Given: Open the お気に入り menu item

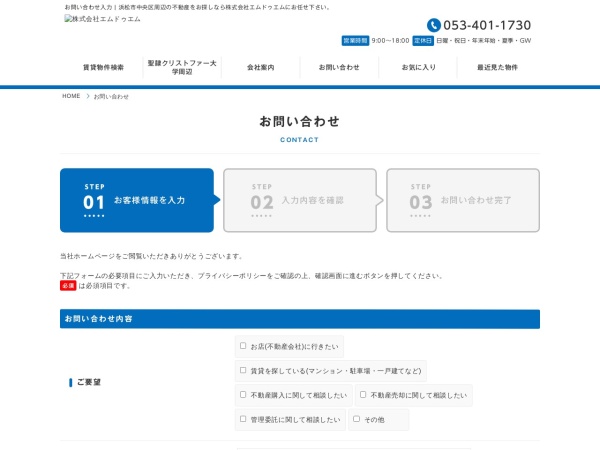Looking at the screenshot, I should [418, 67].
